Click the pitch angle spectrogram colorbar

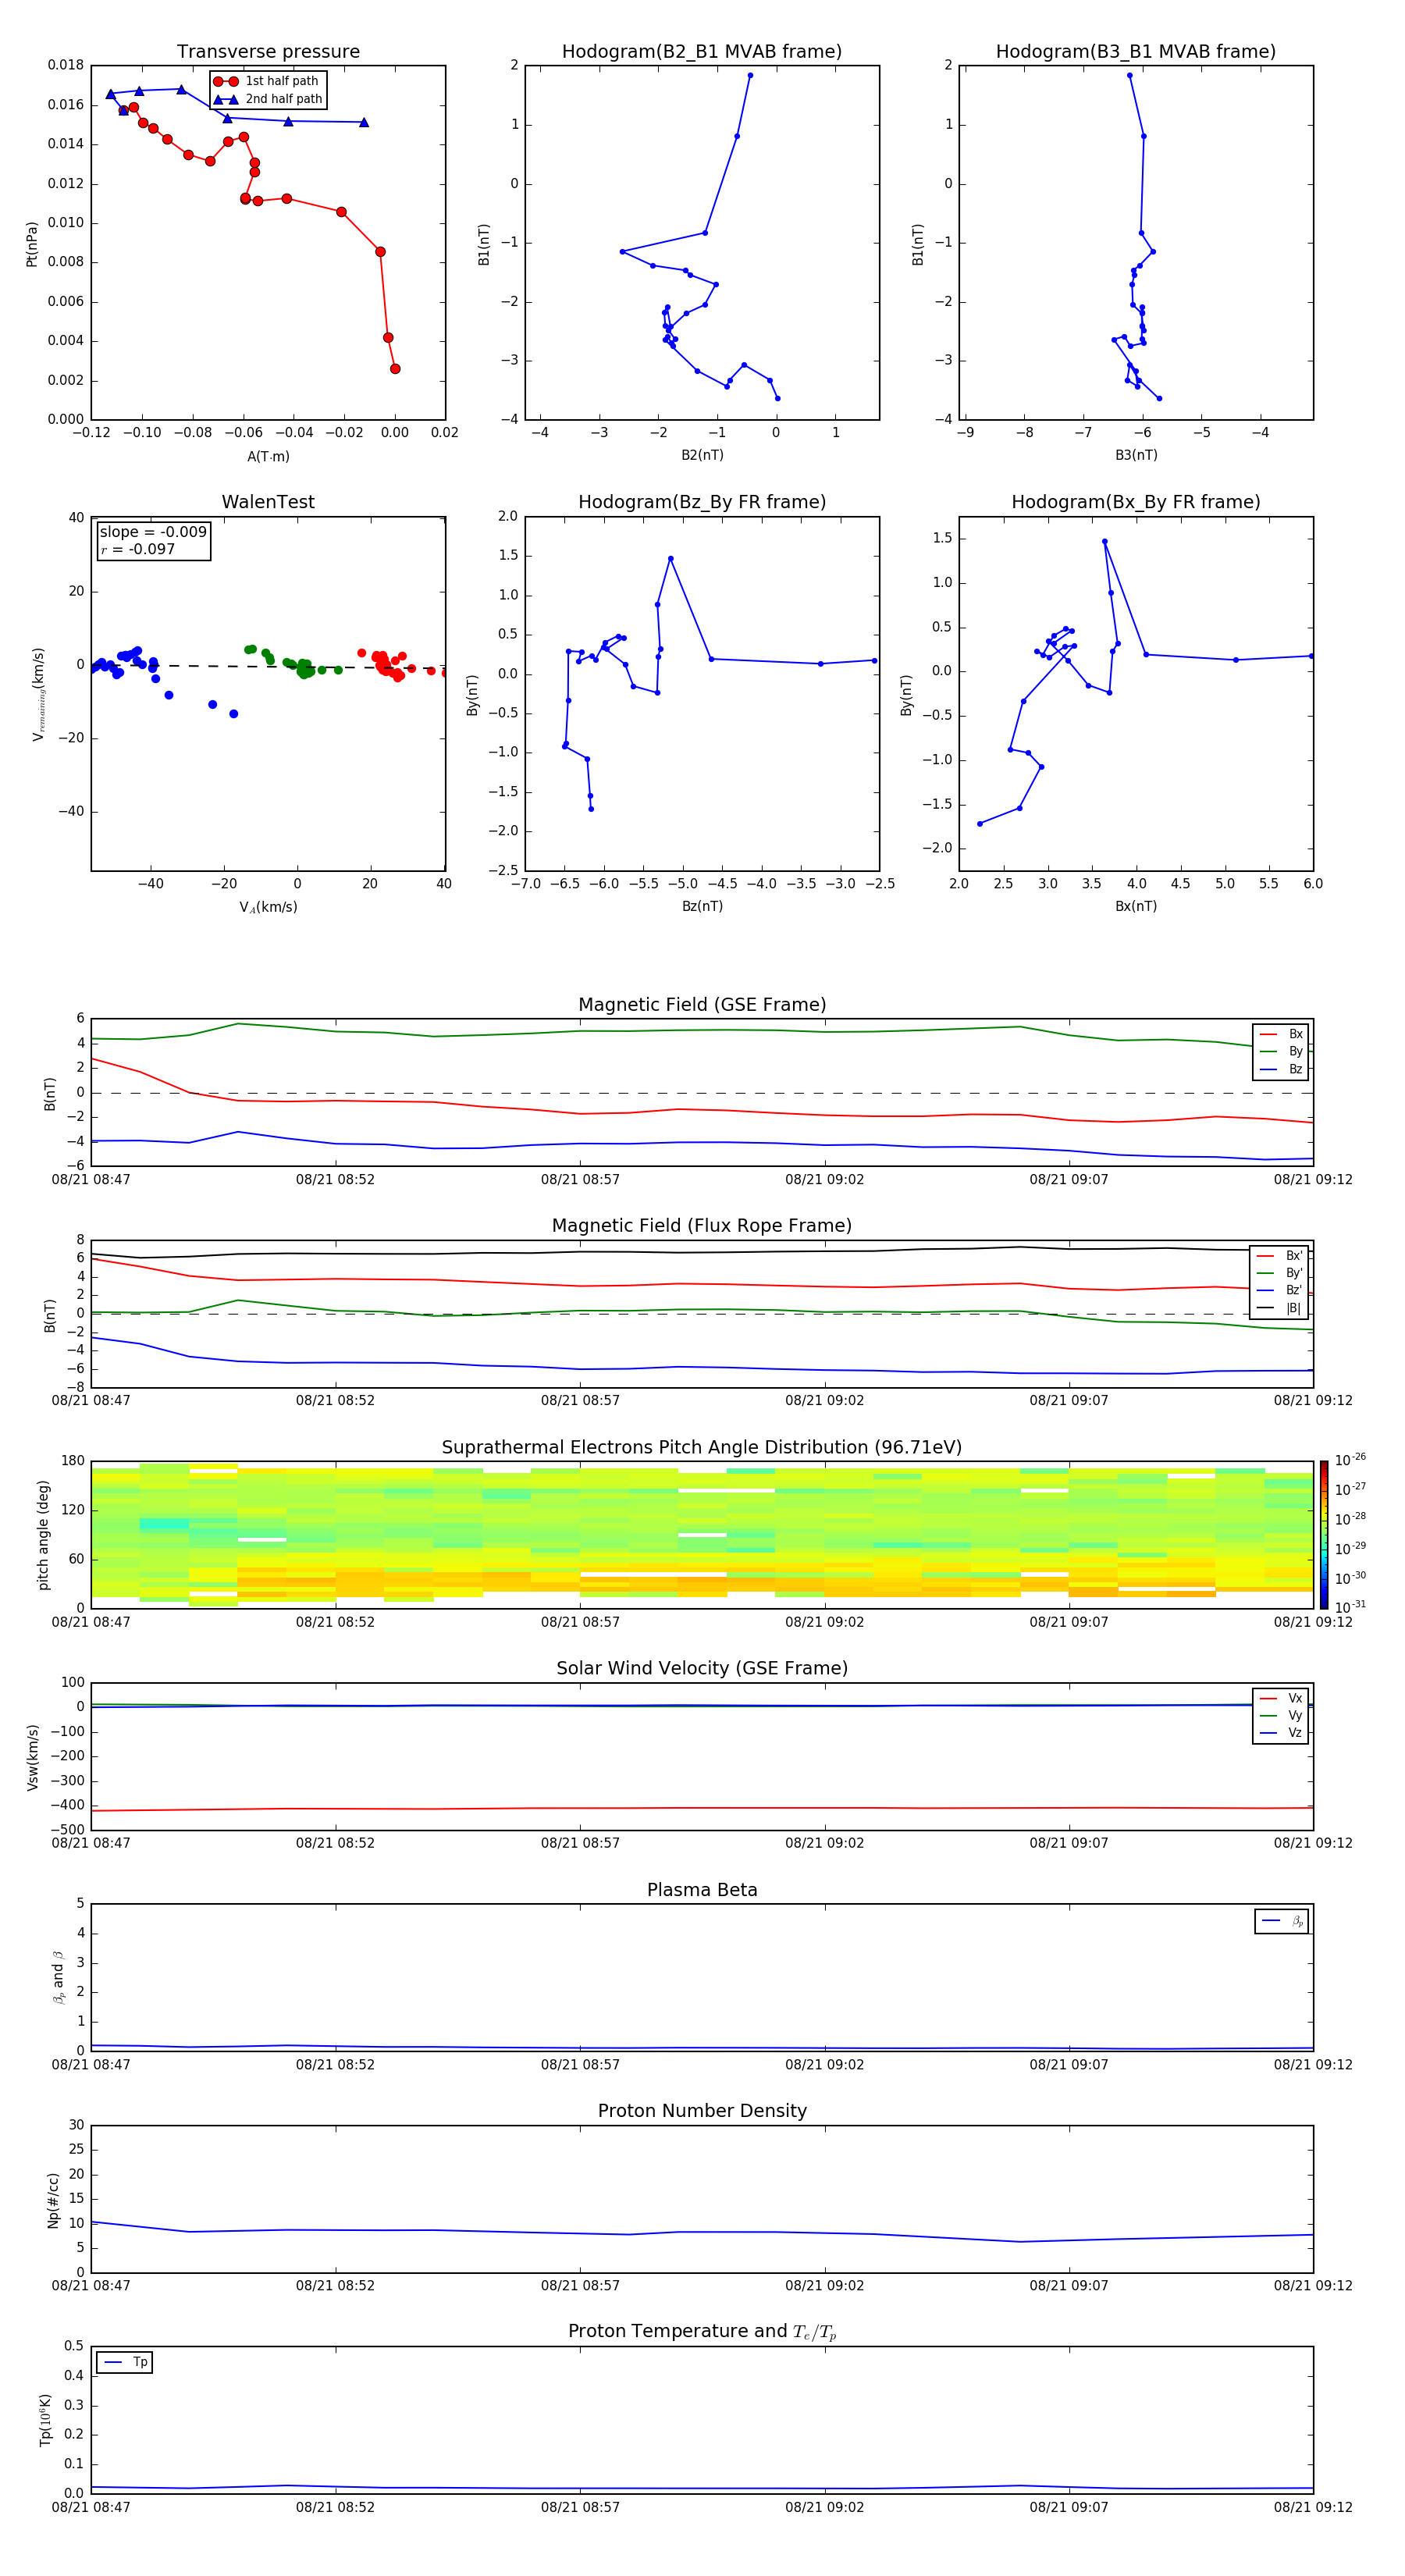(x=1324, y=1535)
